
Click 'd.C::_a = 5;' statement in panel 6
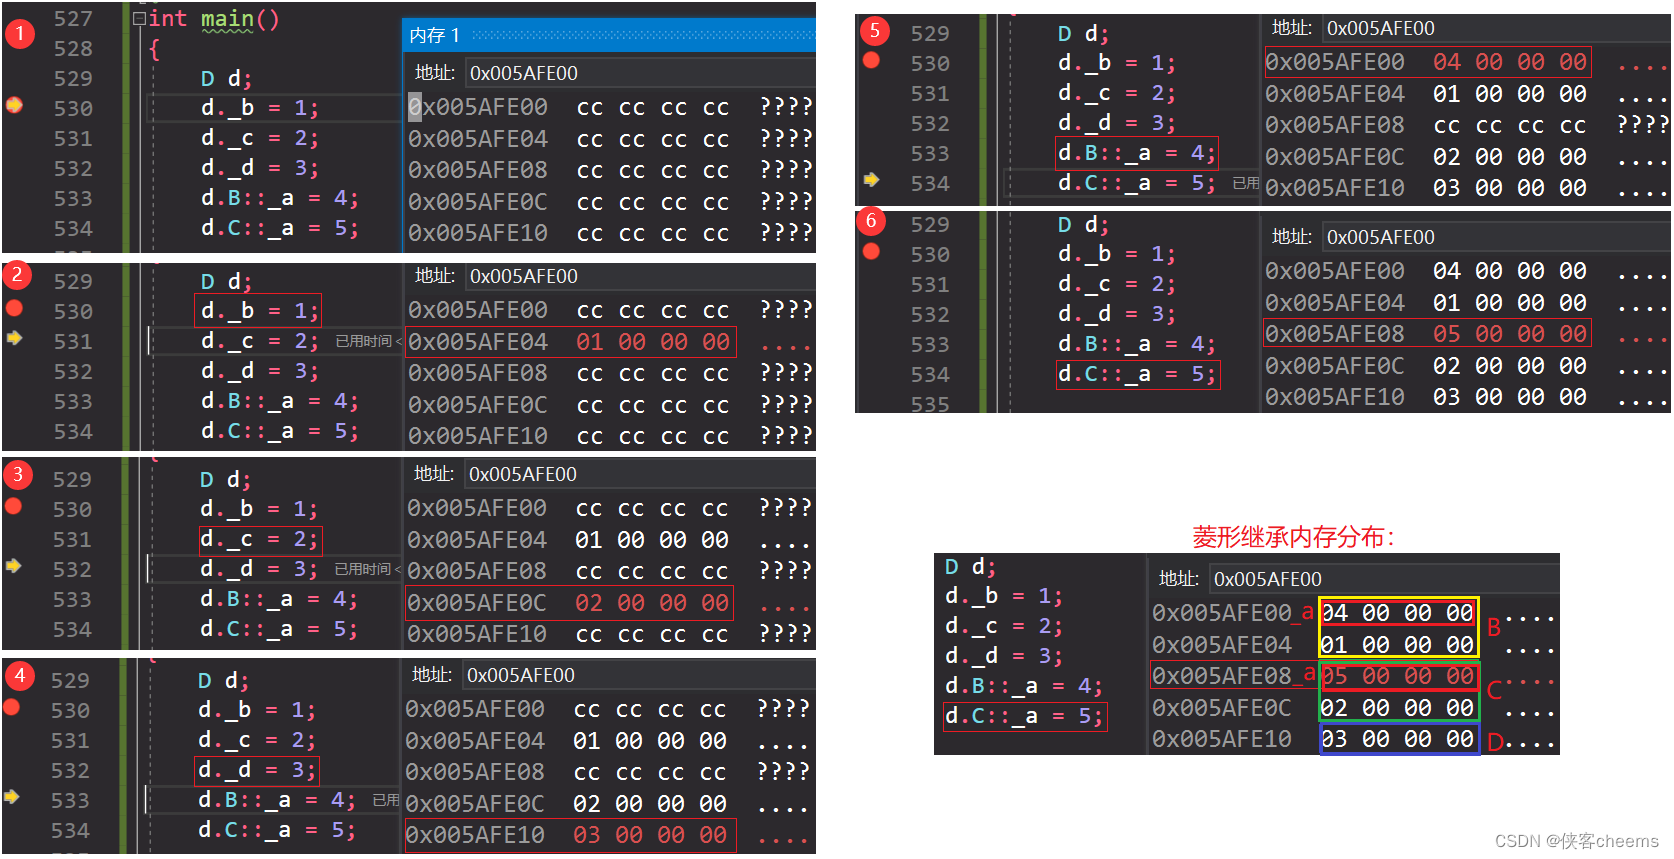1137,374
